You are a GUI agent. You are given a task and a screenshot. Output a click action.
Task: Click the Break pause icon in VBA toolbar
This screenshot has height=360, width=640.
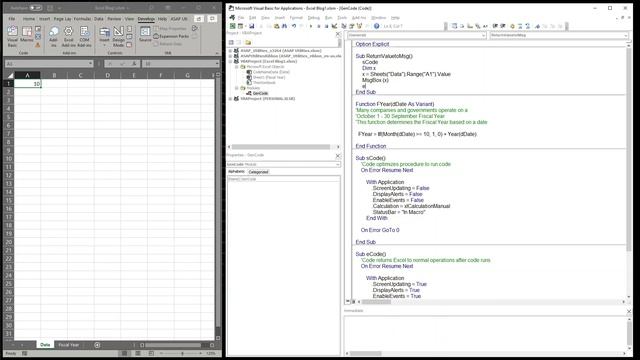(318, 26)
